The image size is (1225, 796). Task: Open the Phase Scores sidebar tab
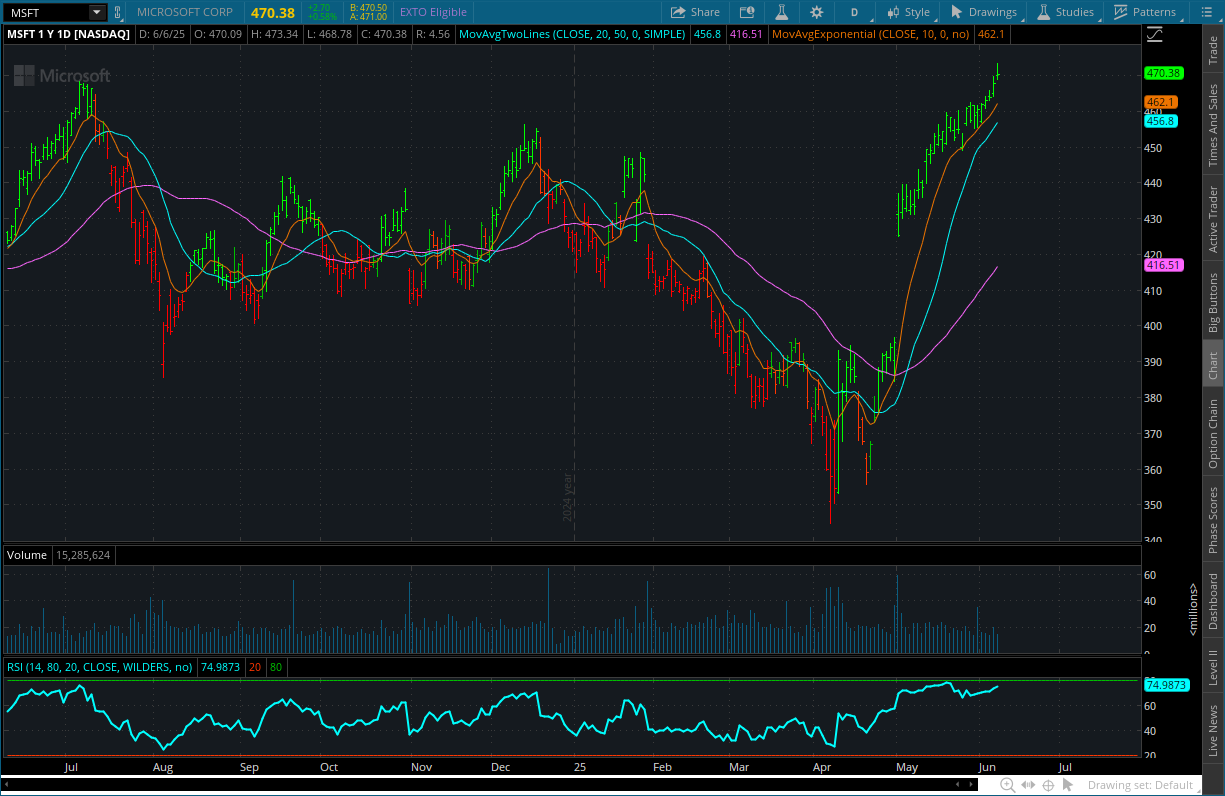pos(1213,520)
